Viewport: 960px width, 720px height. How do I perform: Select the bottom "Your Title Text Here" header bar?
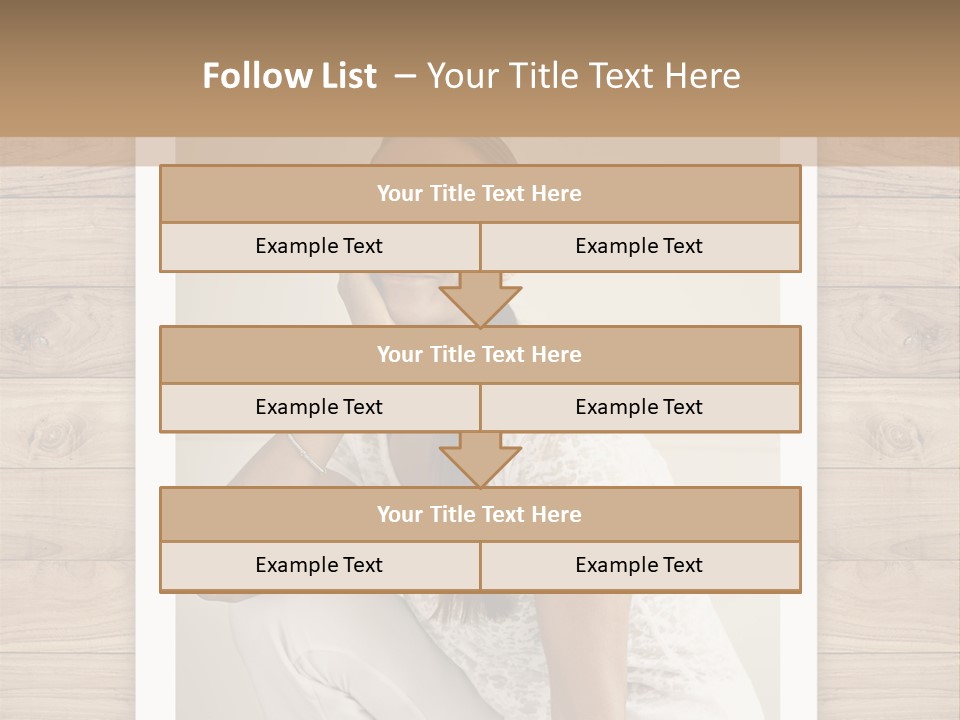tap(480, 514)
